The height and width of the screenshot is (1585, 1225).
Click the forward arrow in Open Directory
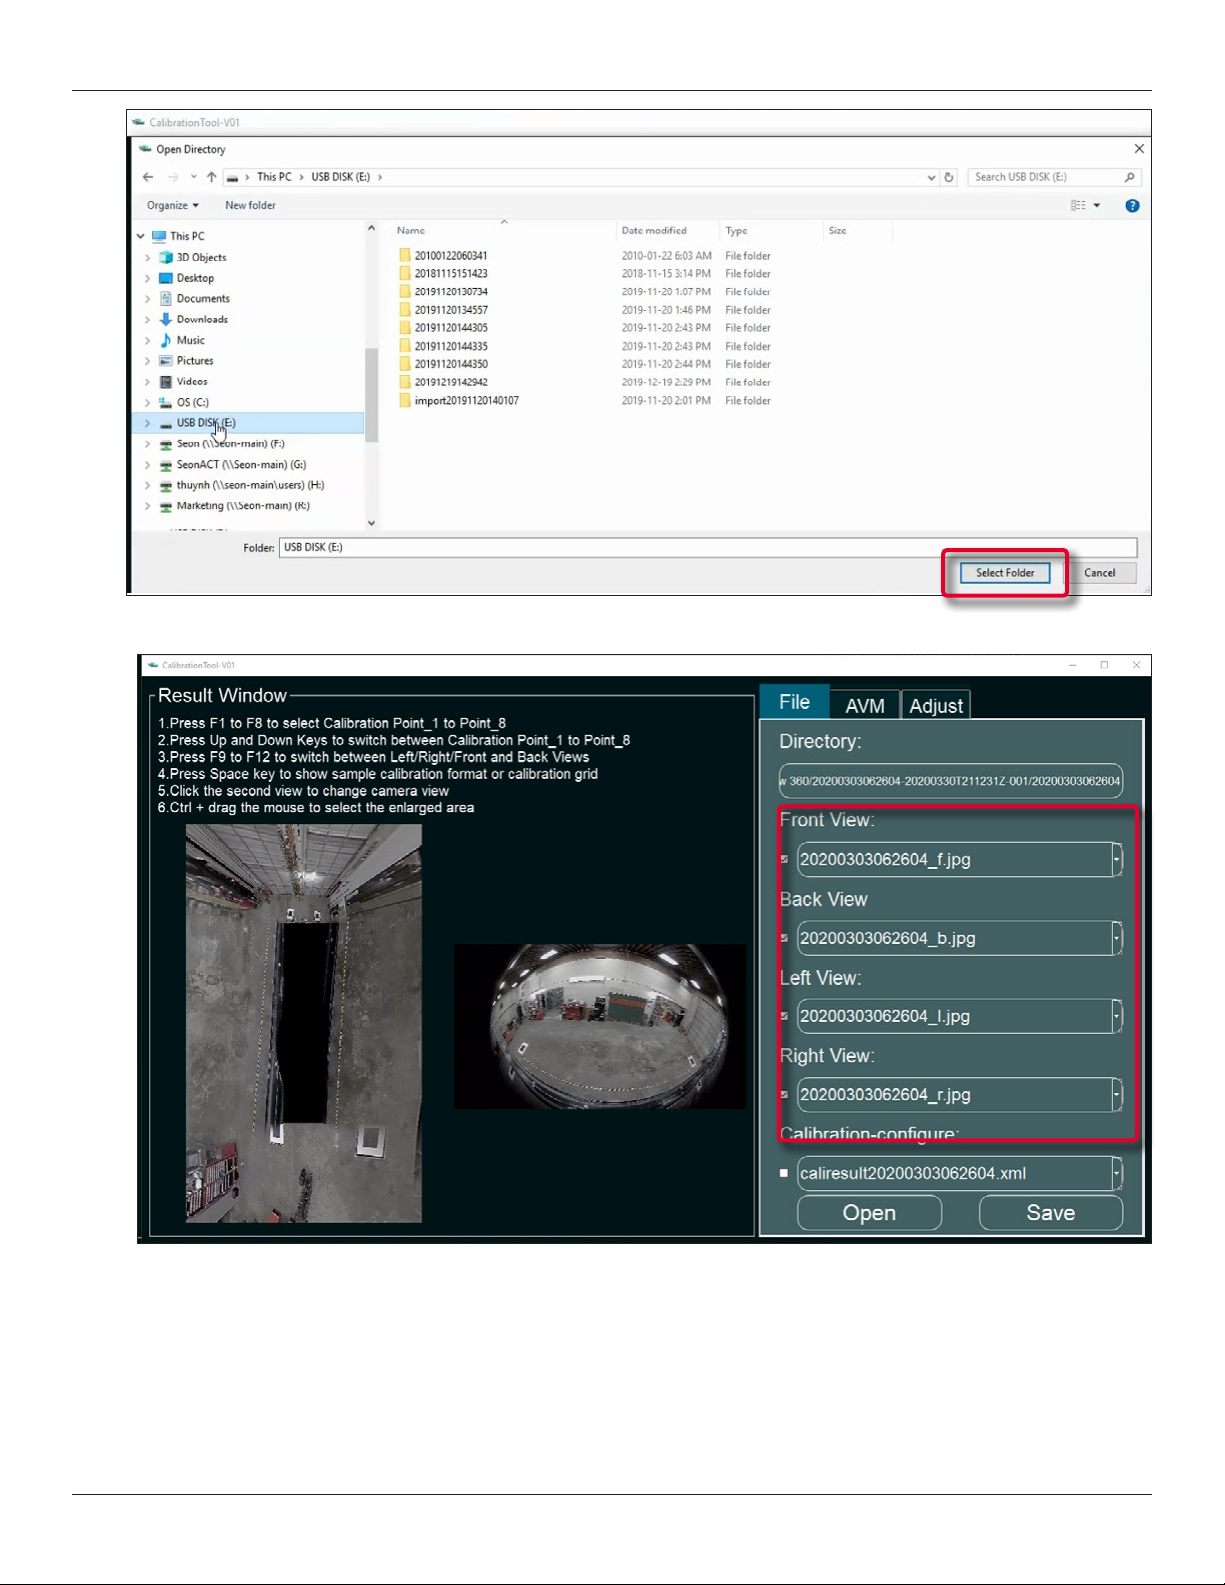click(x=173, y=177)
